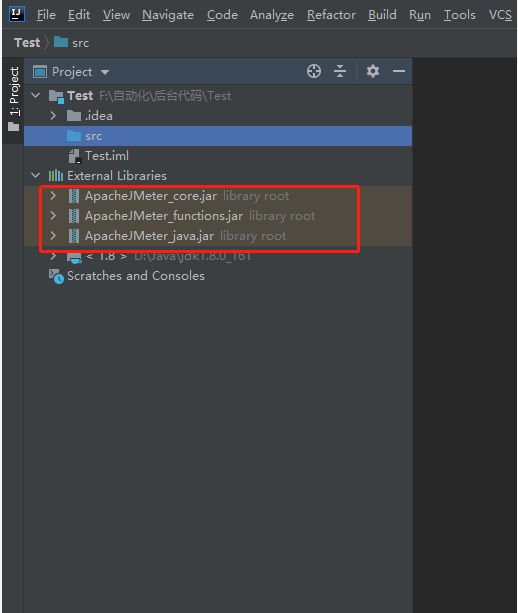
Task: Hide the Project panel with minus icon
Action: tap(399, 71)
